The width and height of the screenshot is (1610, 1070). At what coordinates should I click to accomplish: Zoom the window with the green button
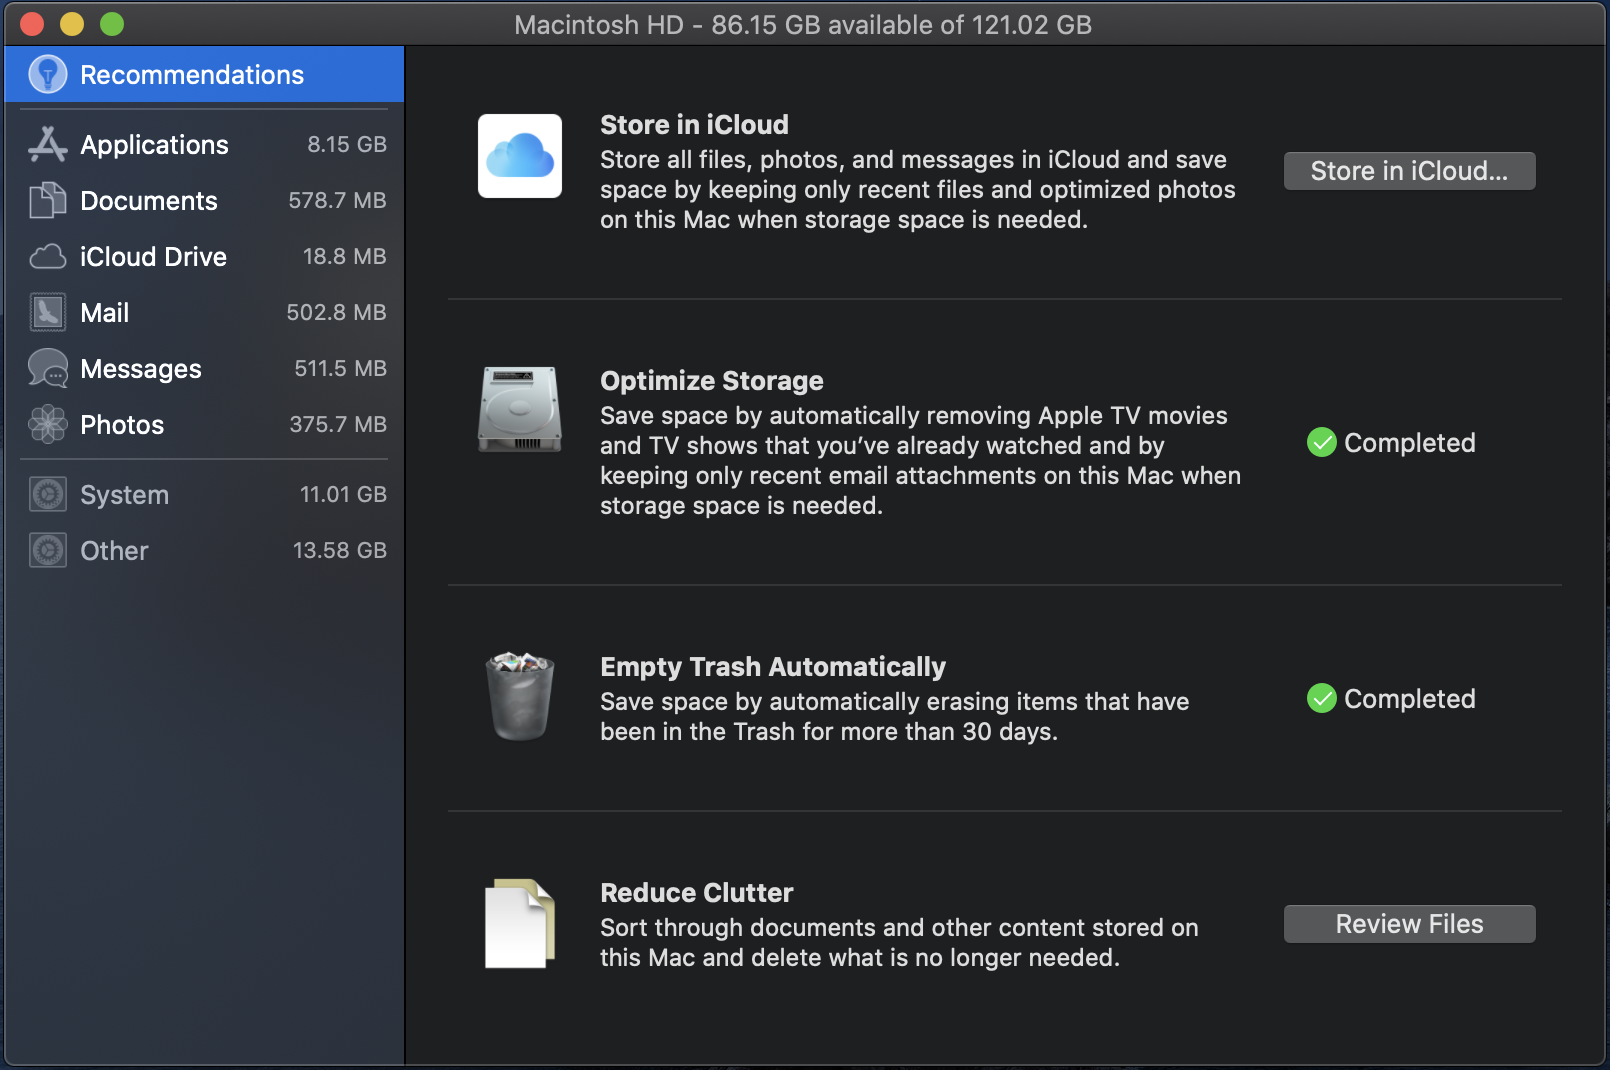112,24
